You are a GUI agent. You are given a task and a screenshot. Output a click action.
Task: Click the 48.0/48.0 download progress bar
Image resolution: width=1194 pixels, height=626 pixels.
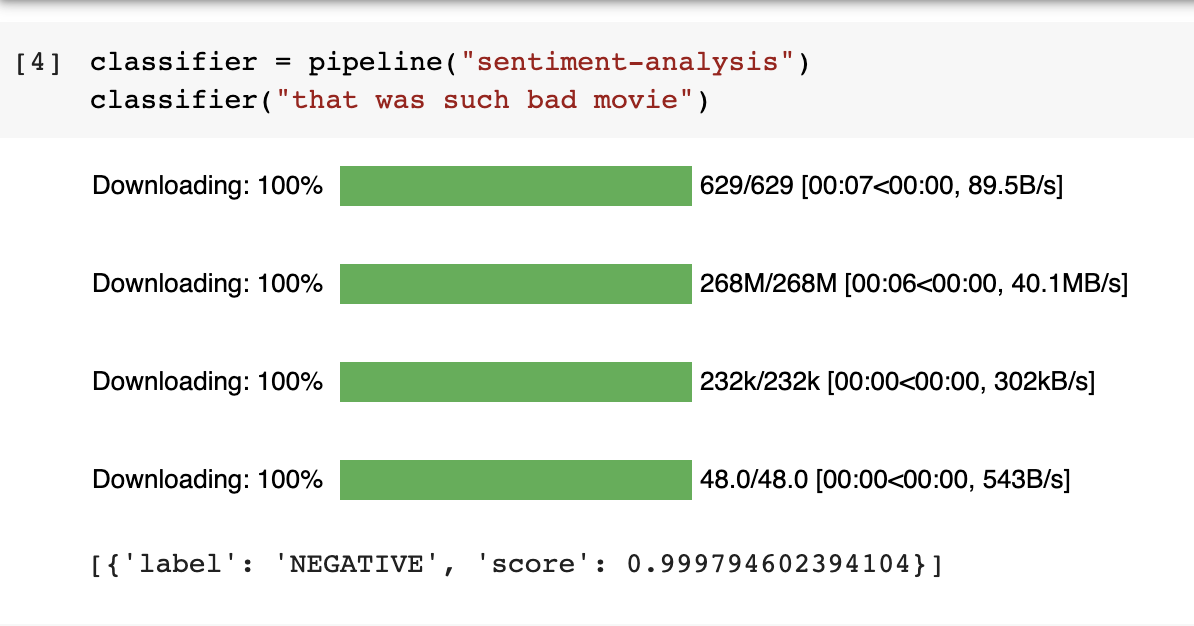coord(516,480)
